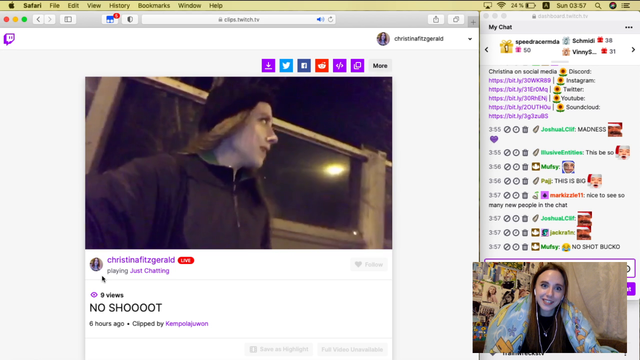The height and width of the screenshot is (360, 640).
Task: Follow christinafitzgerald with Follow button
Action: pos(369,264)
